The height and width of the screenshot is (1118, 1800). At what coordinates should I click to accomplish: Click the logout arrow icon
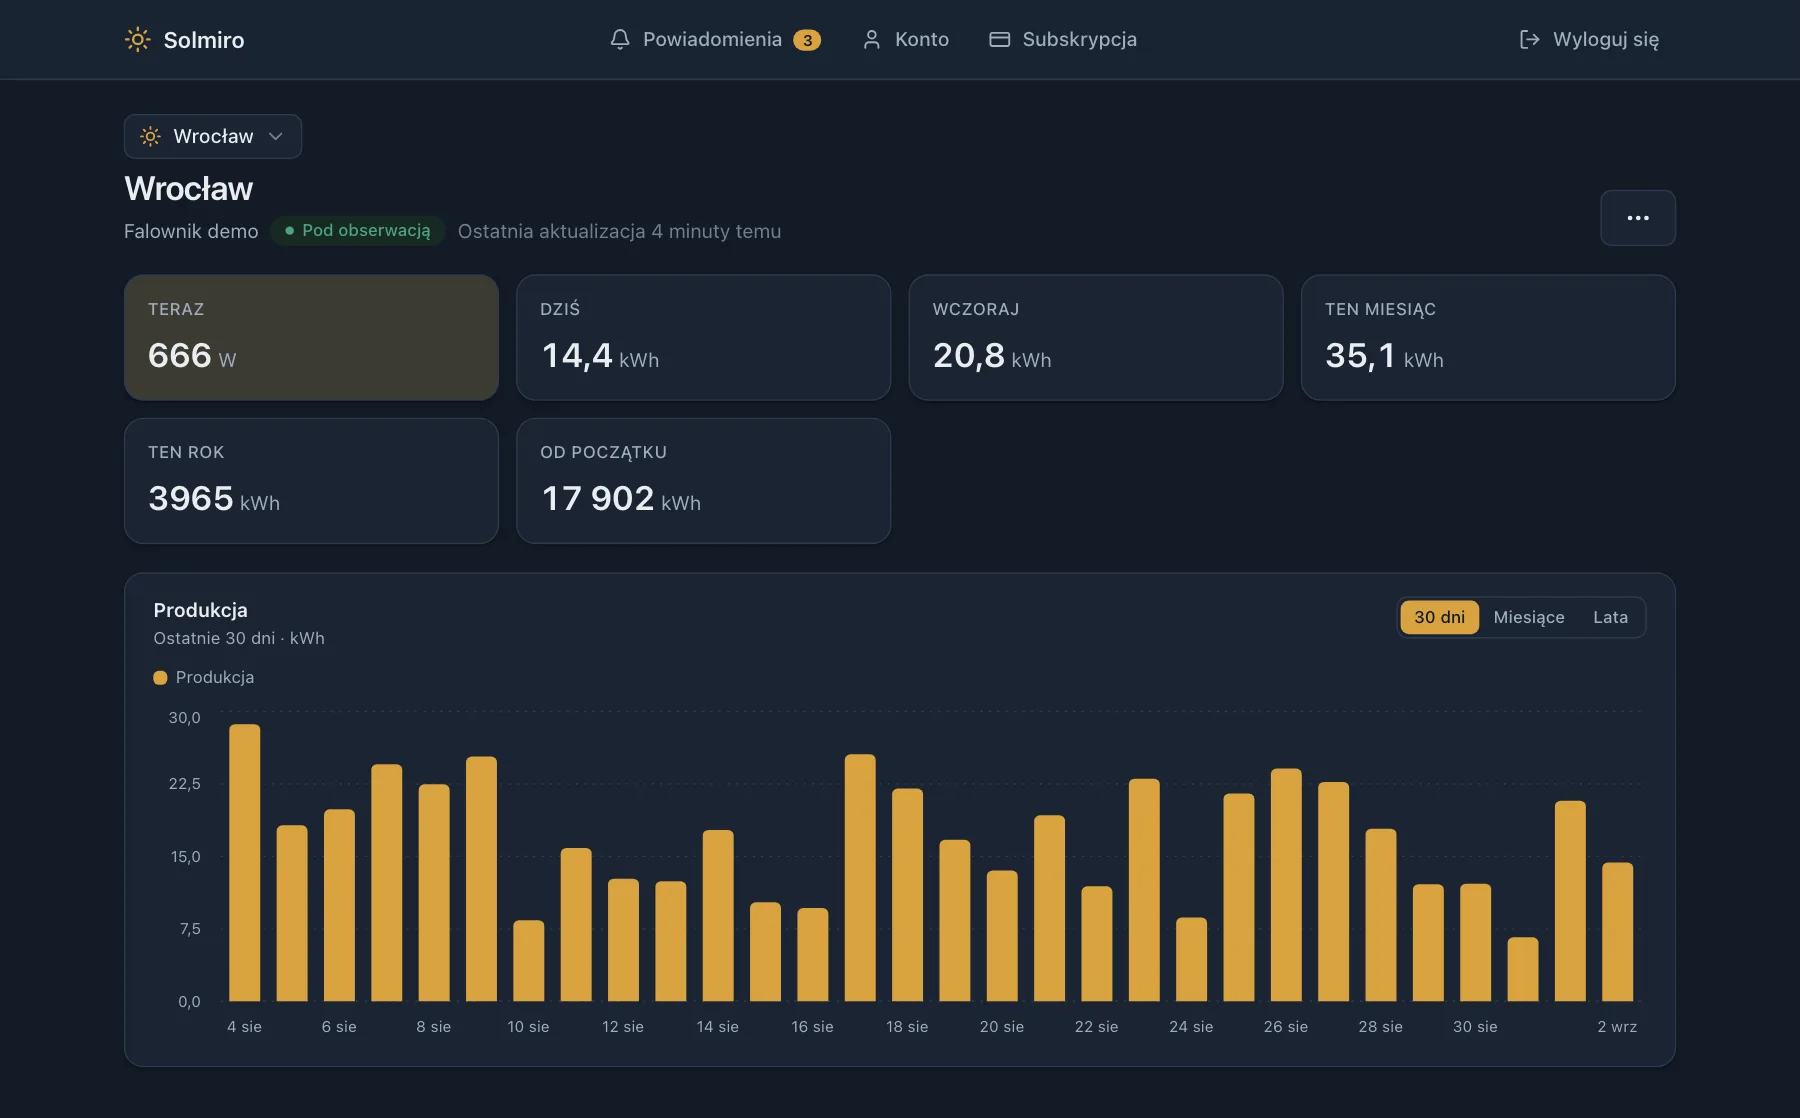click(x=1529, y=39)
